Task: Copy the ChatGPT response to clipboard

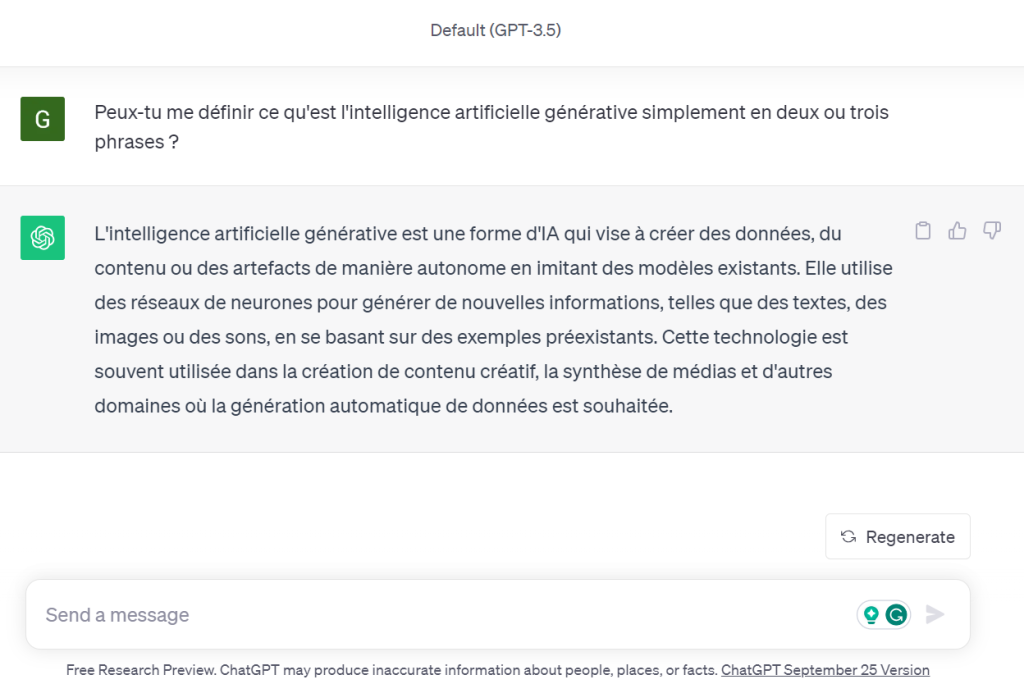Action: point(923,231)
